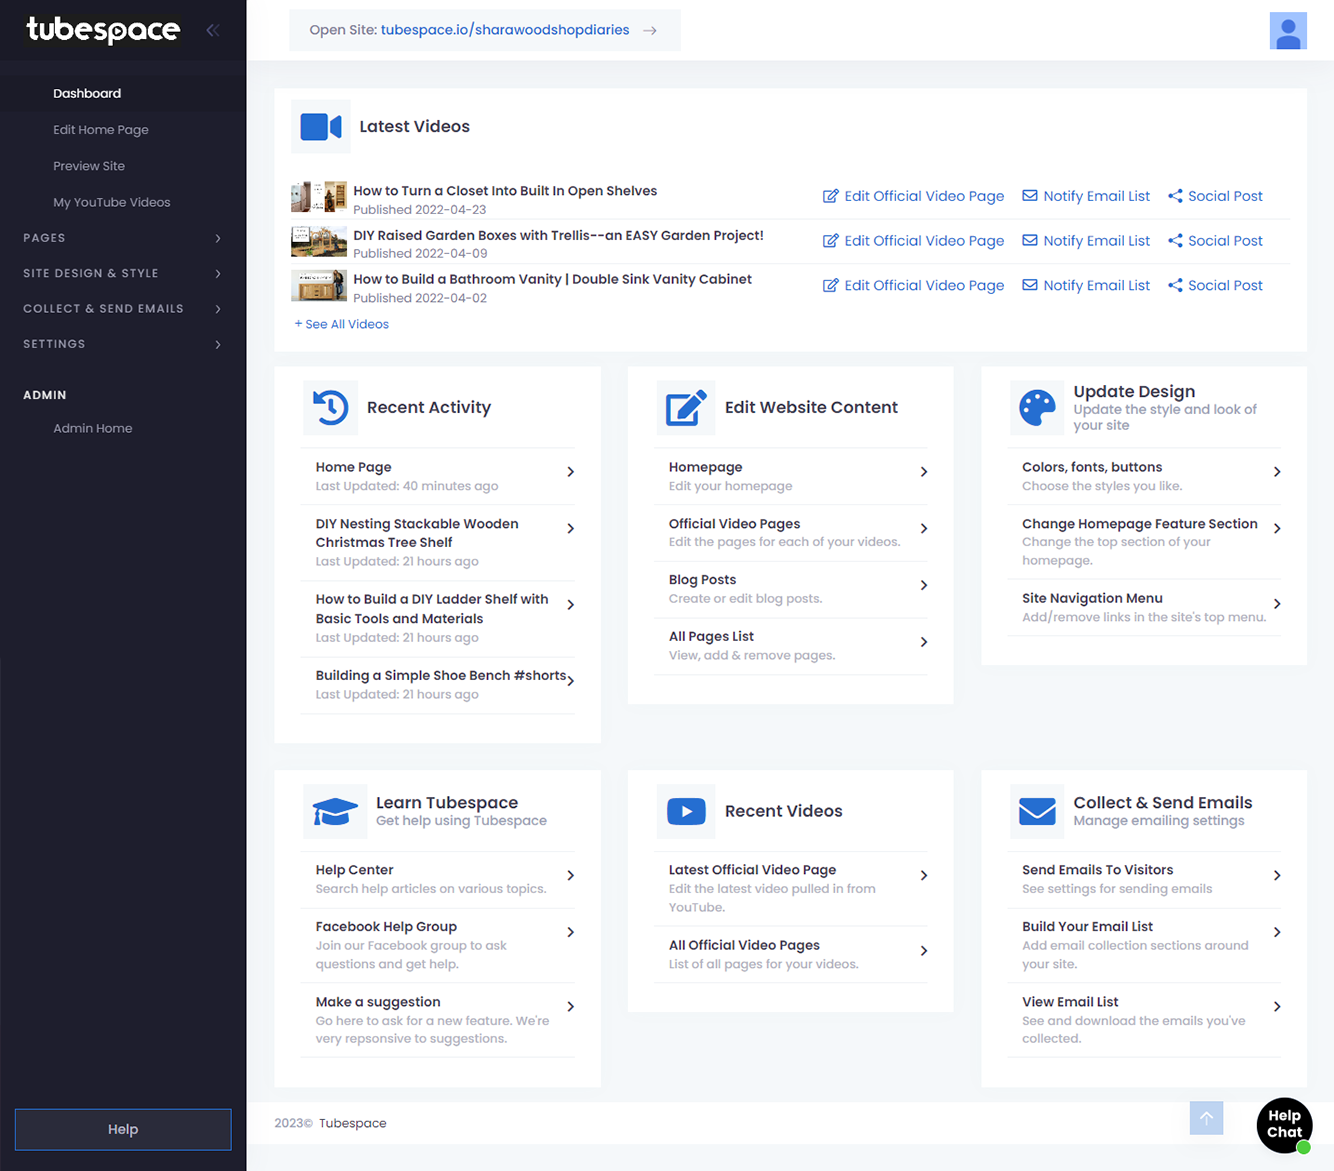This screenshot has height=1171, width=1334.
Task: Social Post for Bathroom Vanity video
Action: pos(1215,285)
